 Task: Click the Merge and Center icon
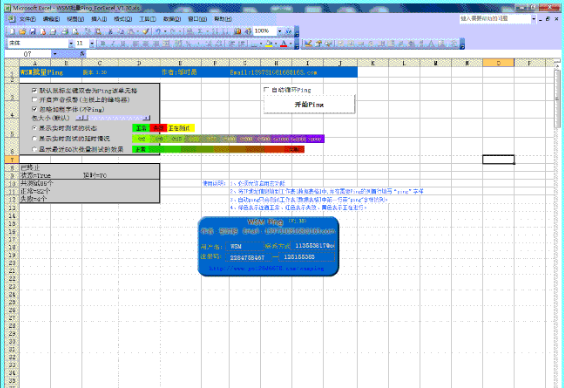(x=167, y=44)
